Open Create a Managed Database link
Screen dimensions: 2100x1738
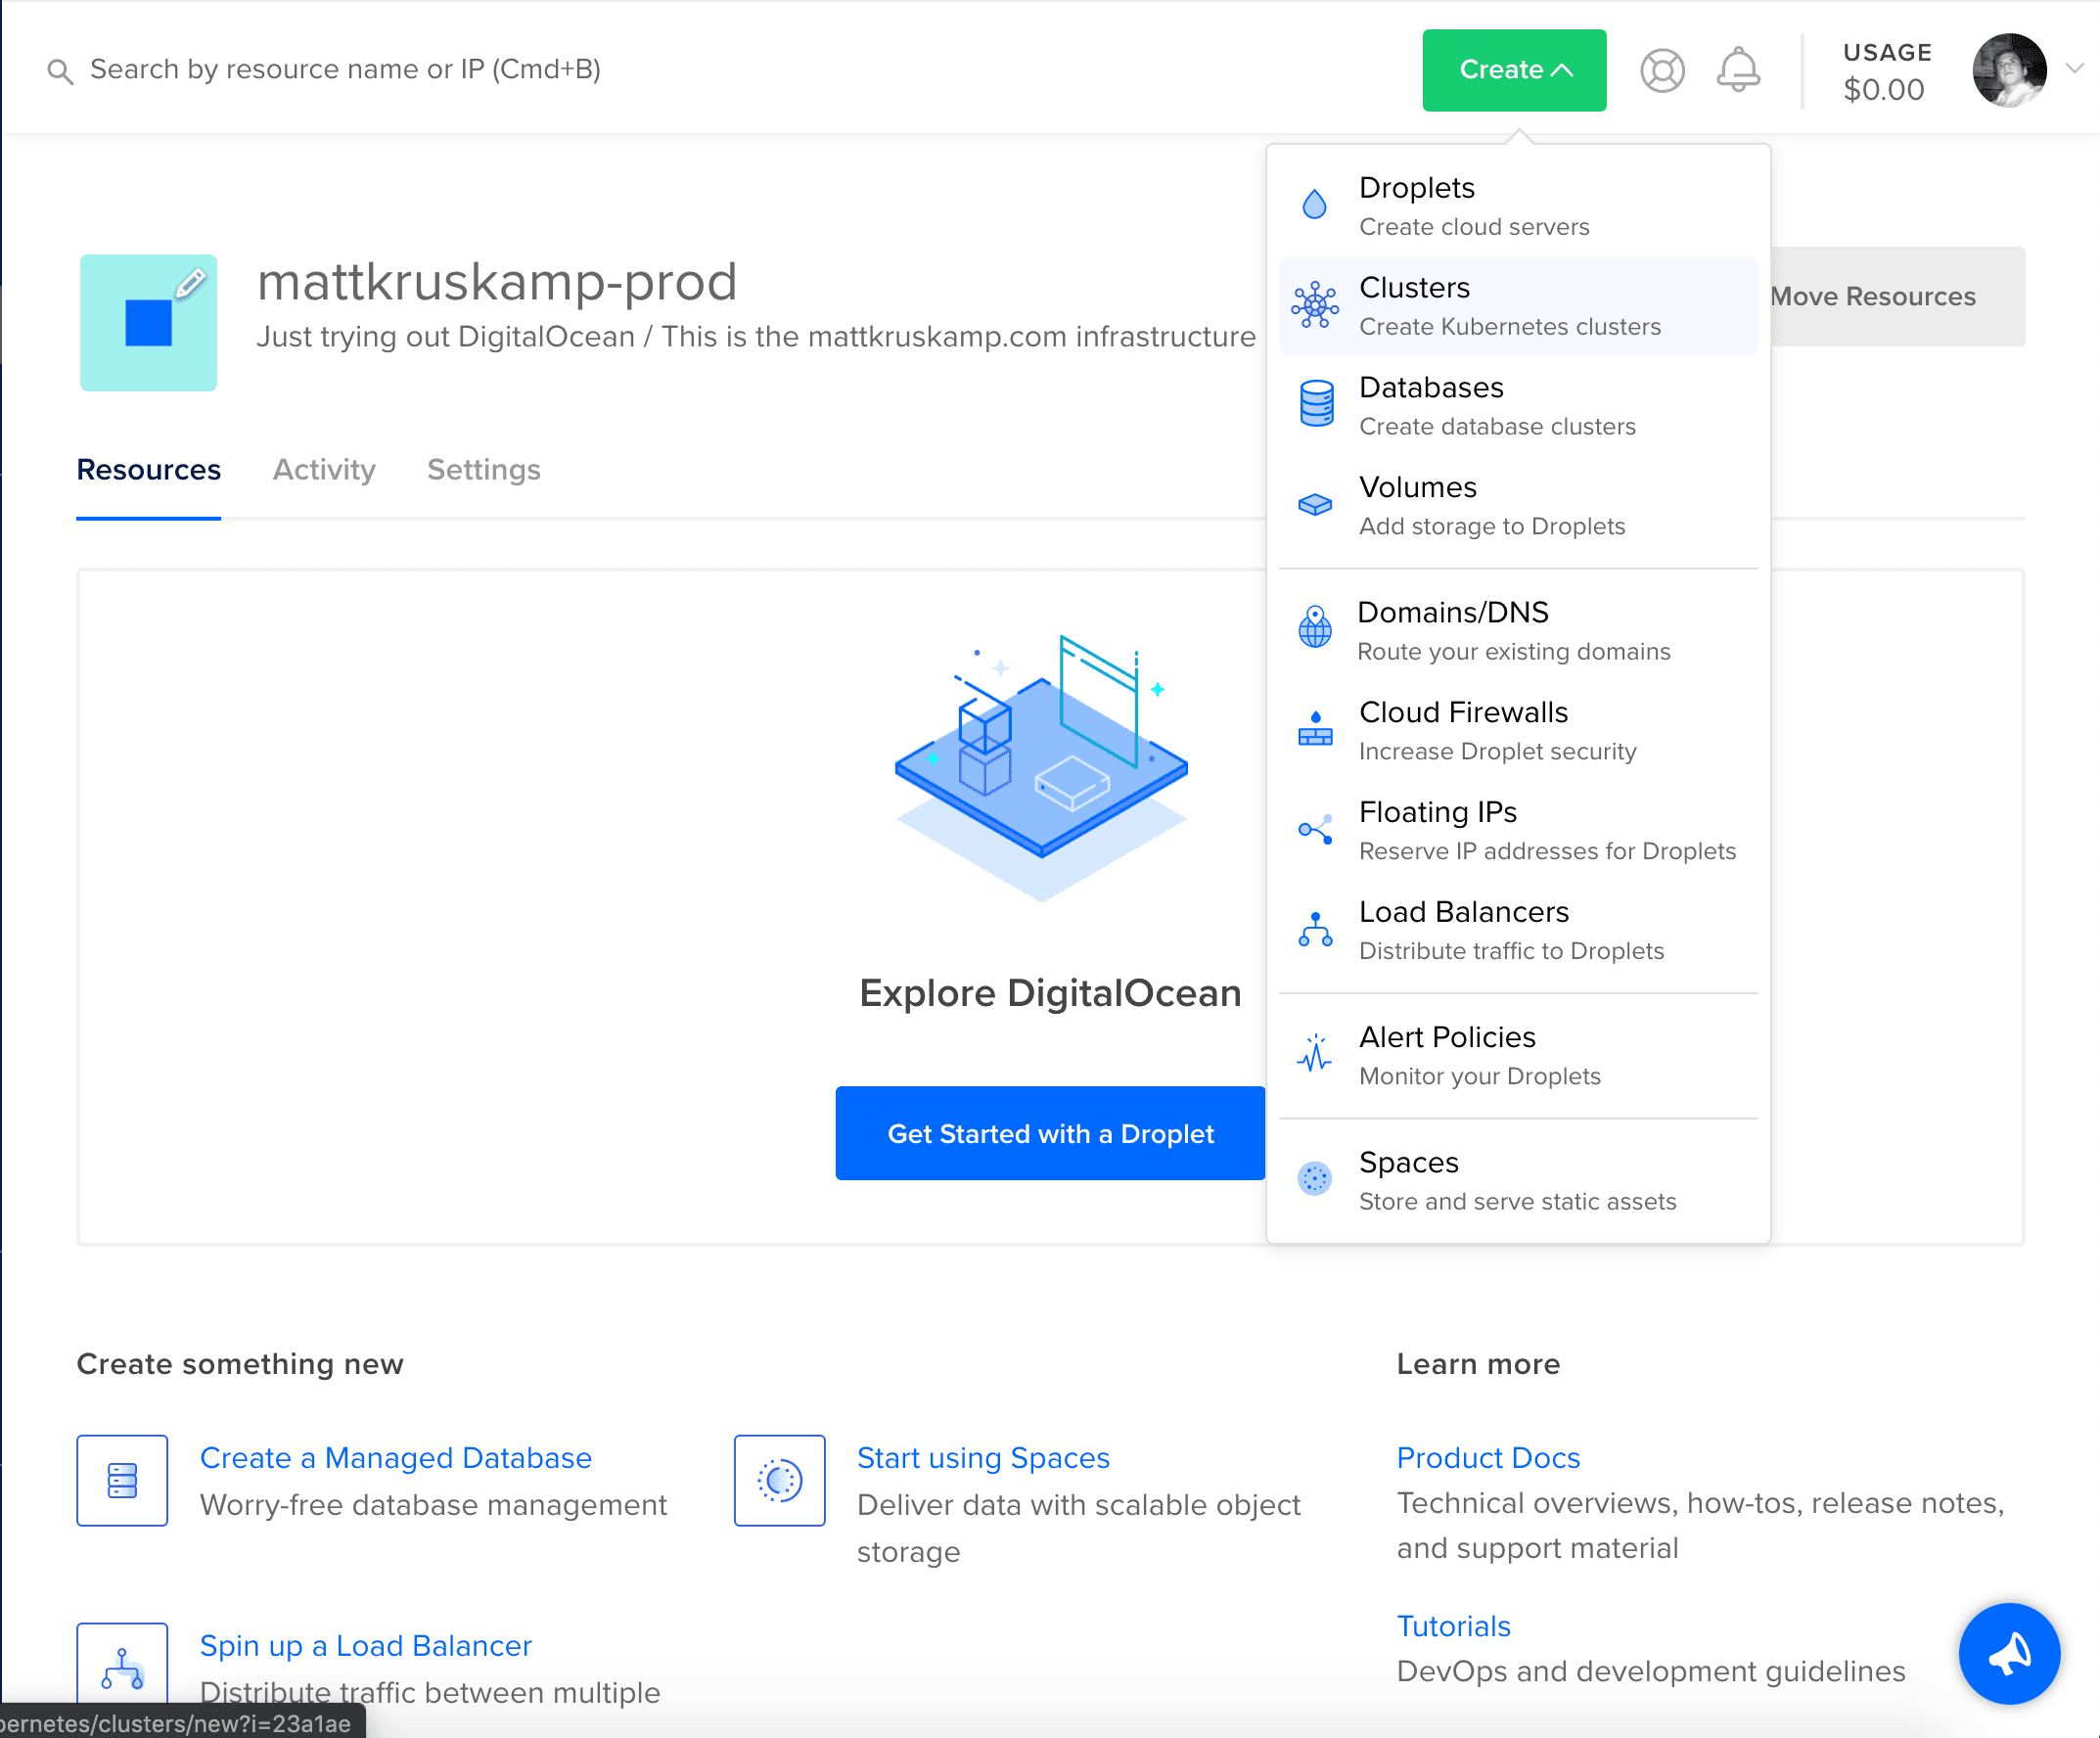pos(396,1458)
